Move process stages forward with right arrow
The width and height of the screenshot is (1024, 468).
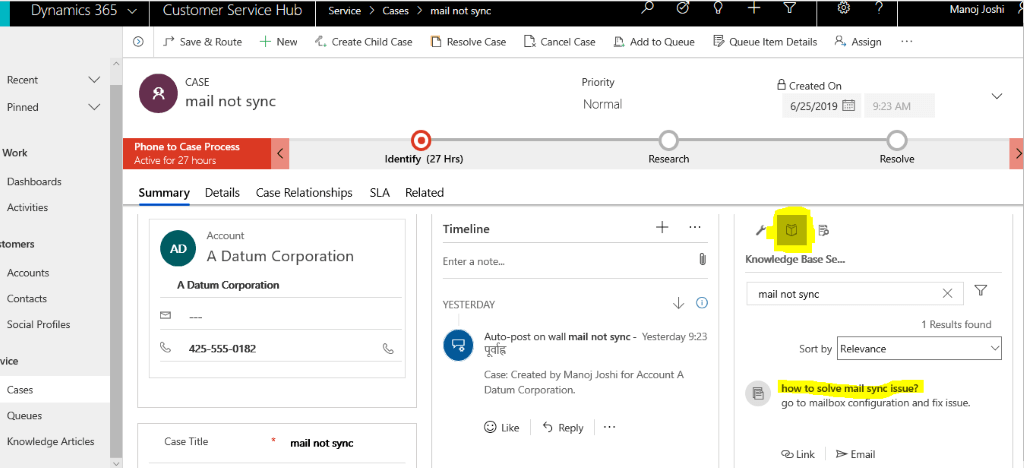(x=1017, y=154)
